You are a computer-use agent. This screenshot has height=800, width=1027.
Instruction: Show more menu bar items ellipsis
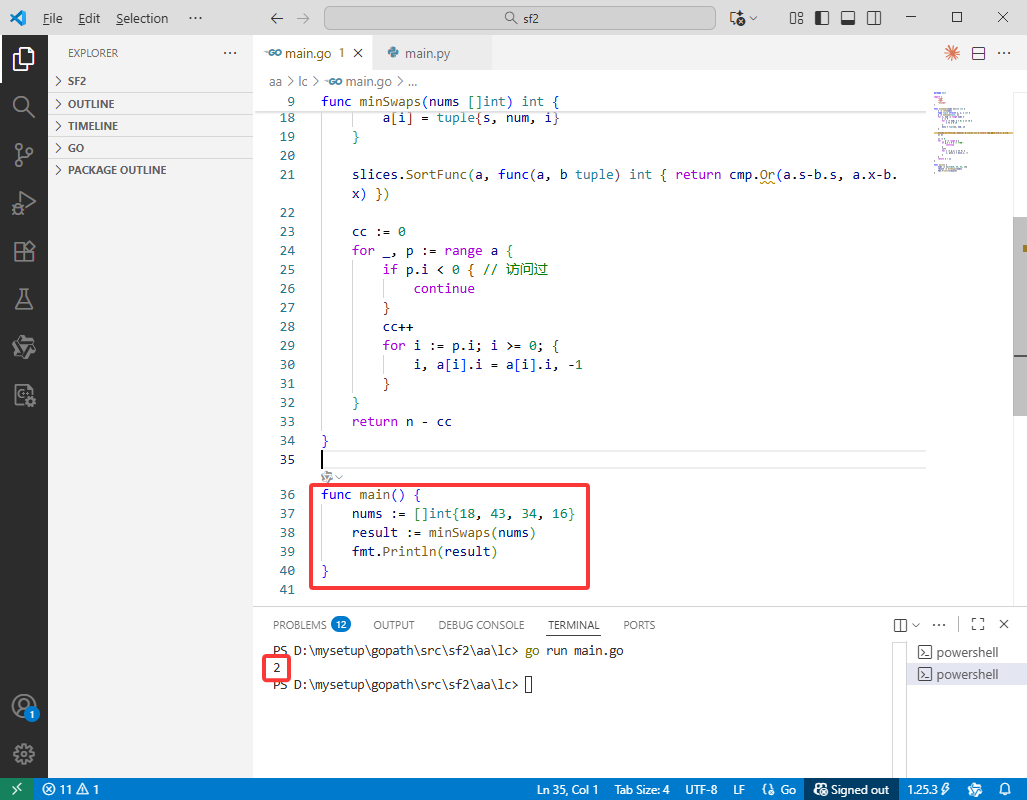coord(195,18)
